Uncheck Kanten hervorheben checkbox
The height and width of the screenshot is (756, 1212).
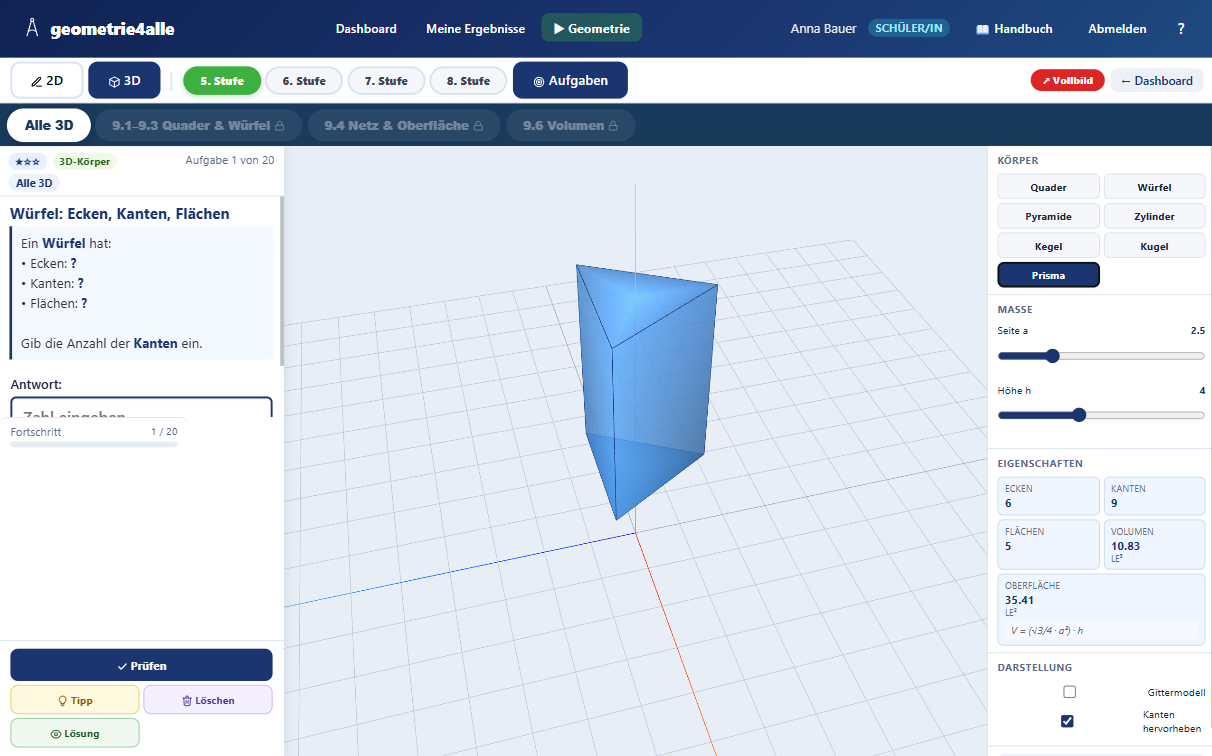[1067, 721]
